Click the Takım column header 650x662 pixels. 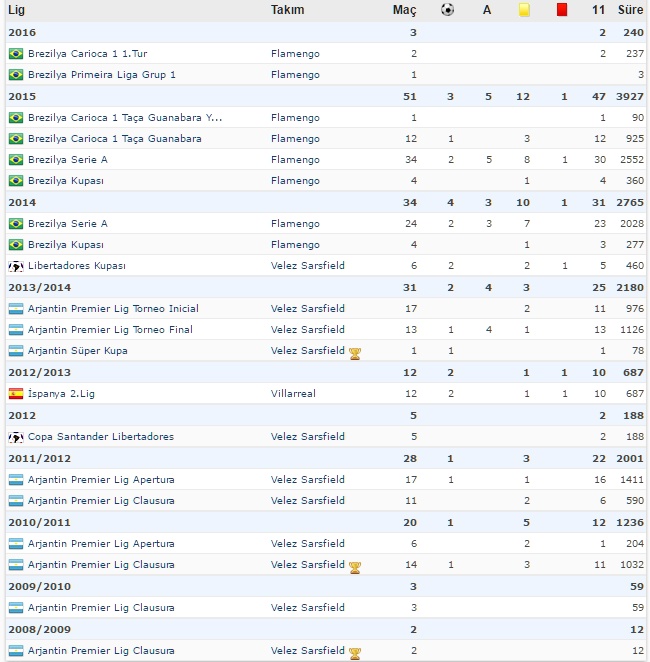point(287,10)
